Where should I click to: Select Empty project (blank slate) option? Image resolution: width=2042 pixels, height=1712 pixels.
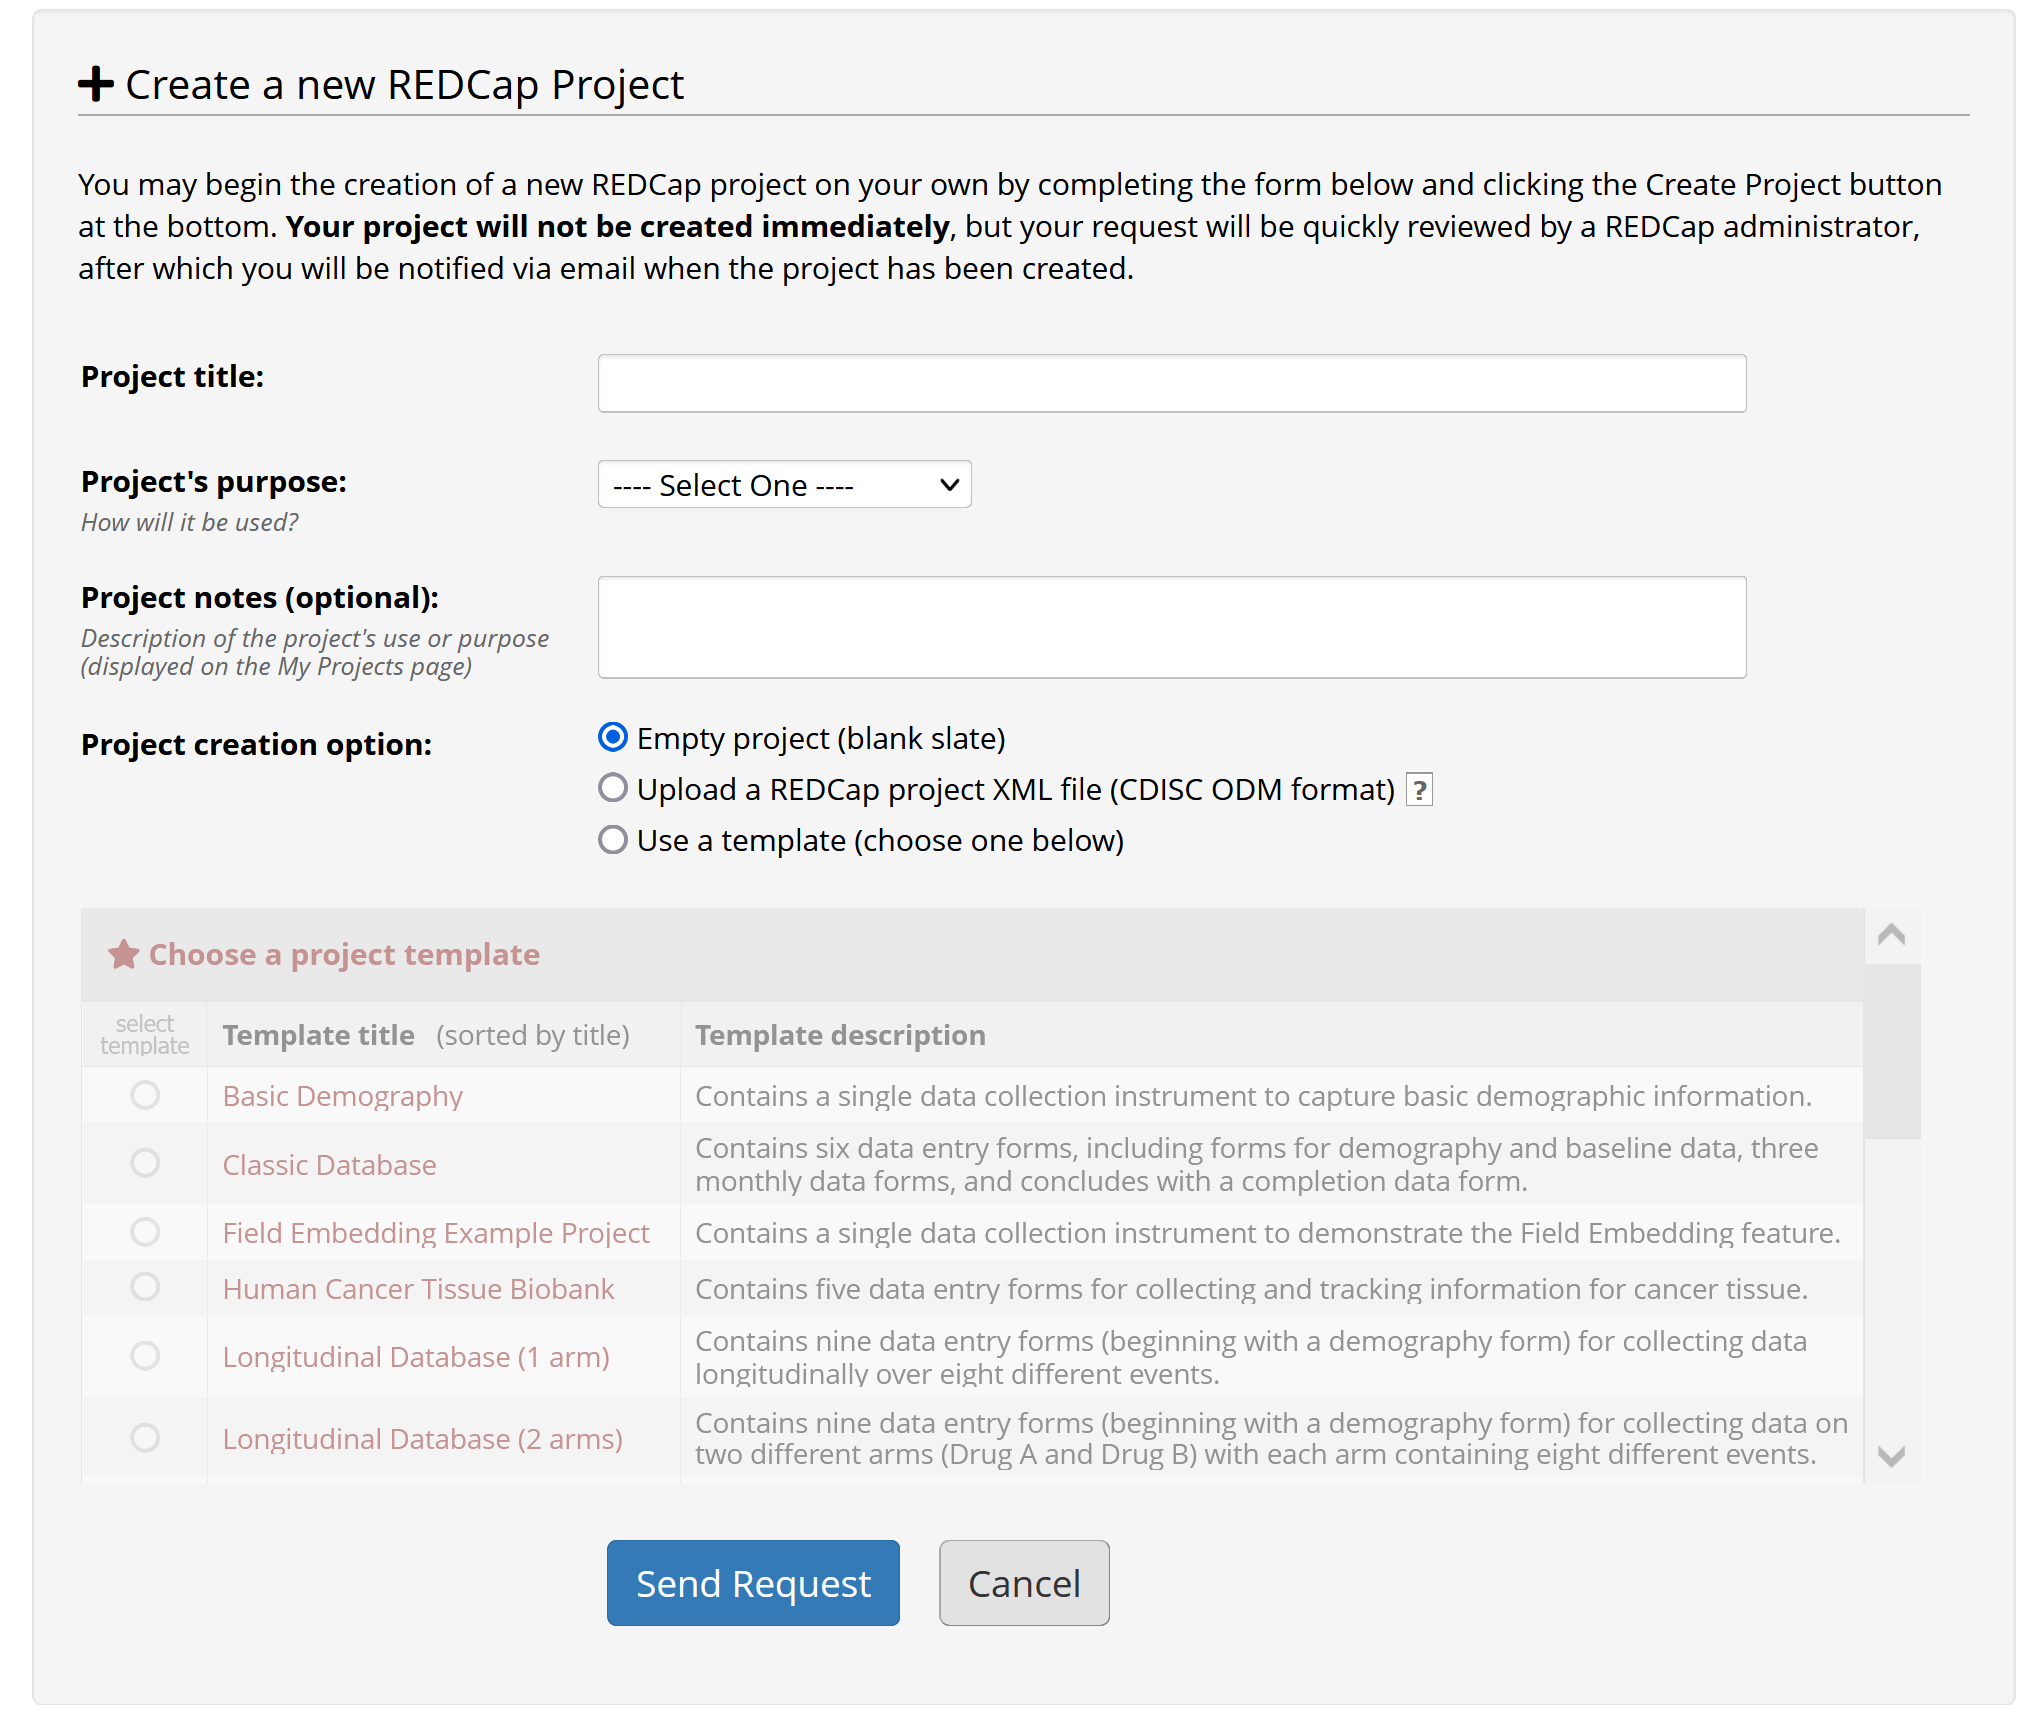[613, 737]
